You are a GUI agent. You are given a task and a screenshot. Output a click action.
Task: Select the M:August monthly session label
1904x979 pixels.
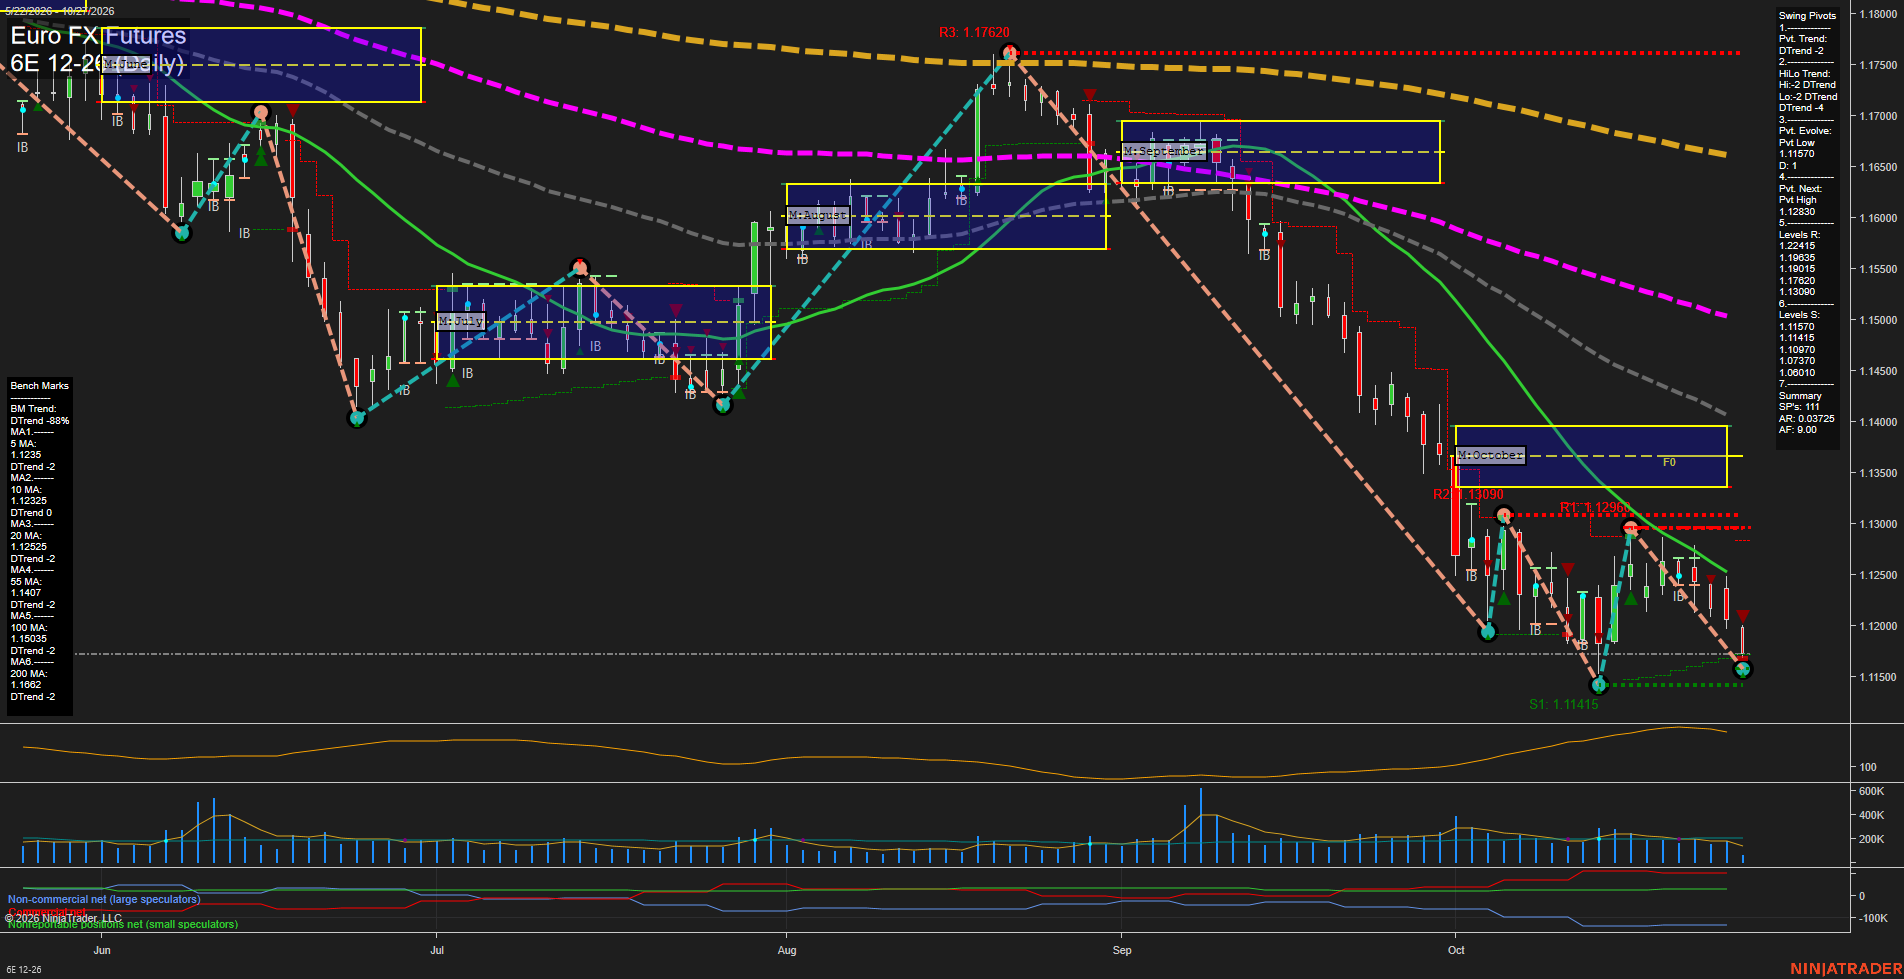818,215
